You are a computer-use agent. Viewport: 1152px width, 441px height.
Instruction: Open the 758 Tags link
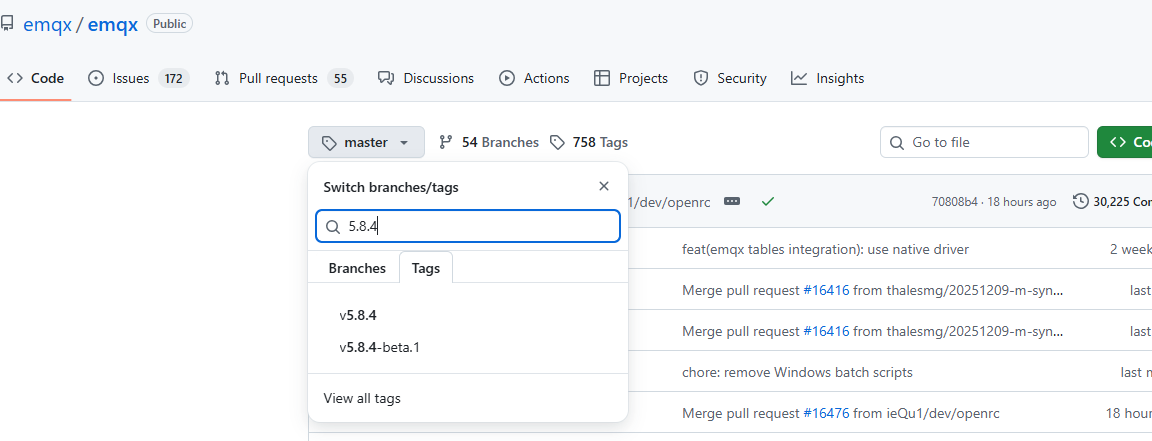[589, 142]
